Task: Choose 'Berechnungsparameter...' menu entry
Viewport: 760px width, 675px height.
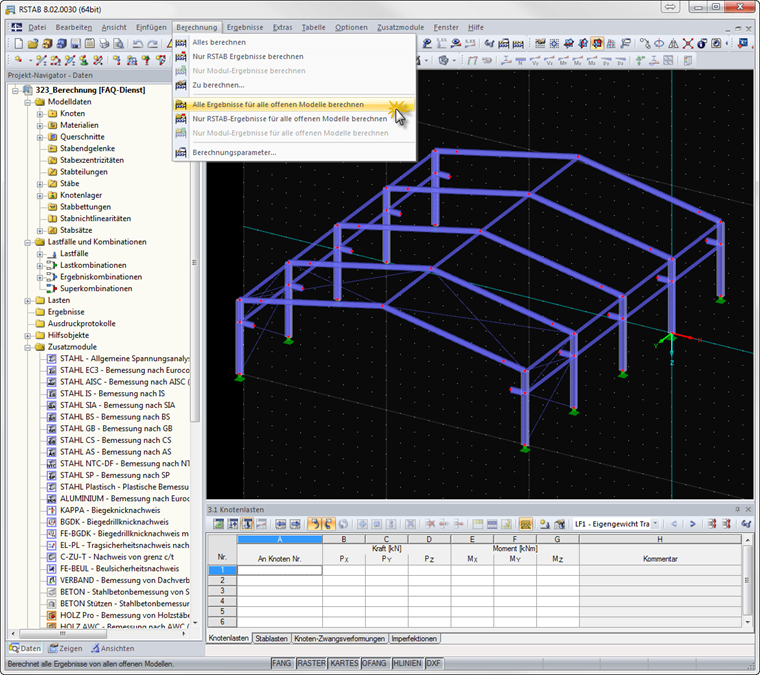Action: pyautogui.click(x=234, y=152)
